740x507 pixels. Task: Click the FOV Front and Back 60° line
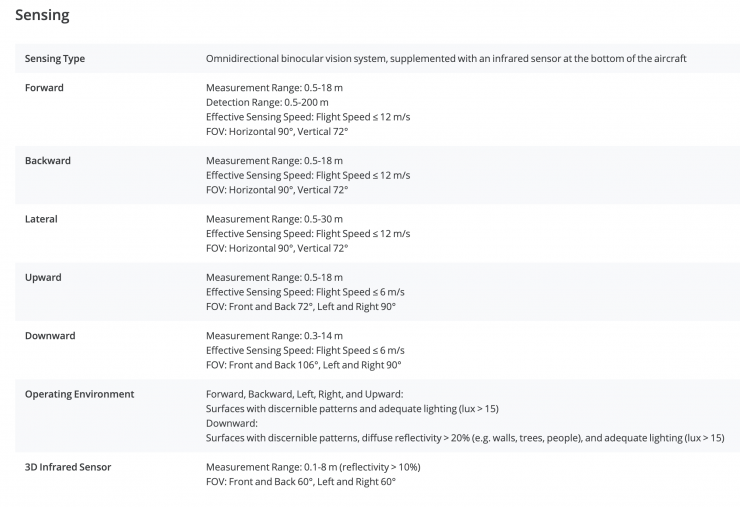pyautogui.click(x=301, y=482)
